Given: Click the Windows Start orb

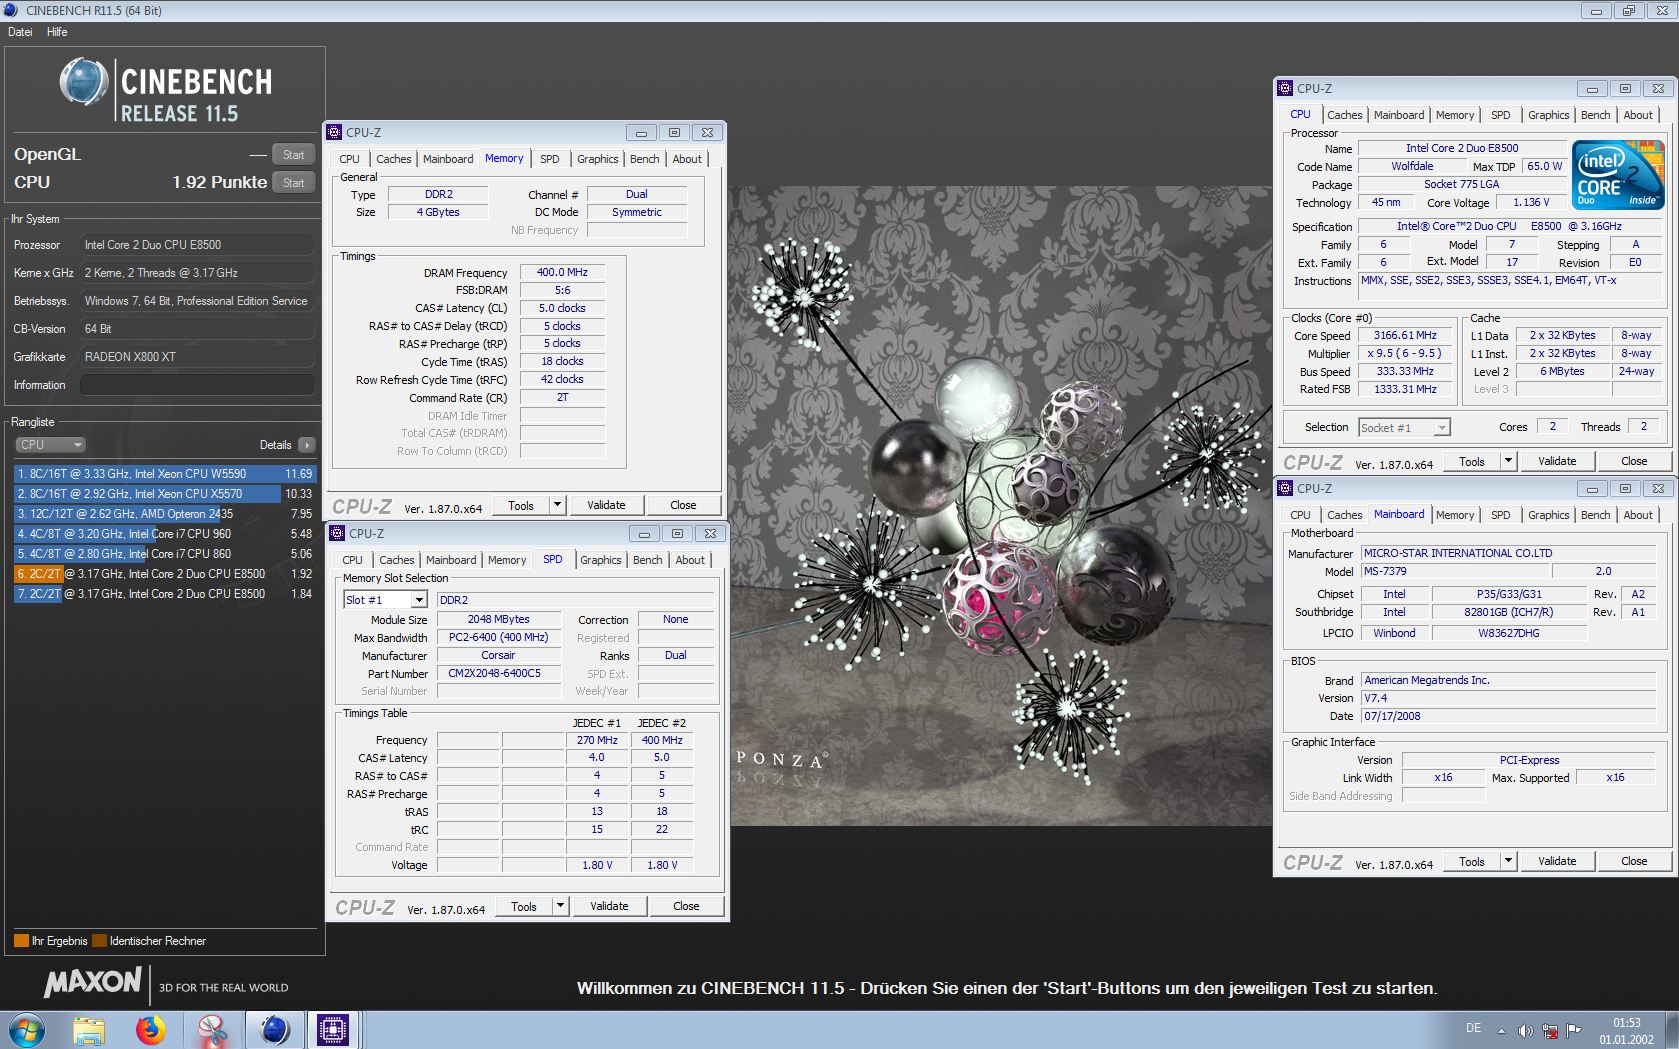Looking at the screenshot, I should pyautogui.click(x=26, y=1029).
